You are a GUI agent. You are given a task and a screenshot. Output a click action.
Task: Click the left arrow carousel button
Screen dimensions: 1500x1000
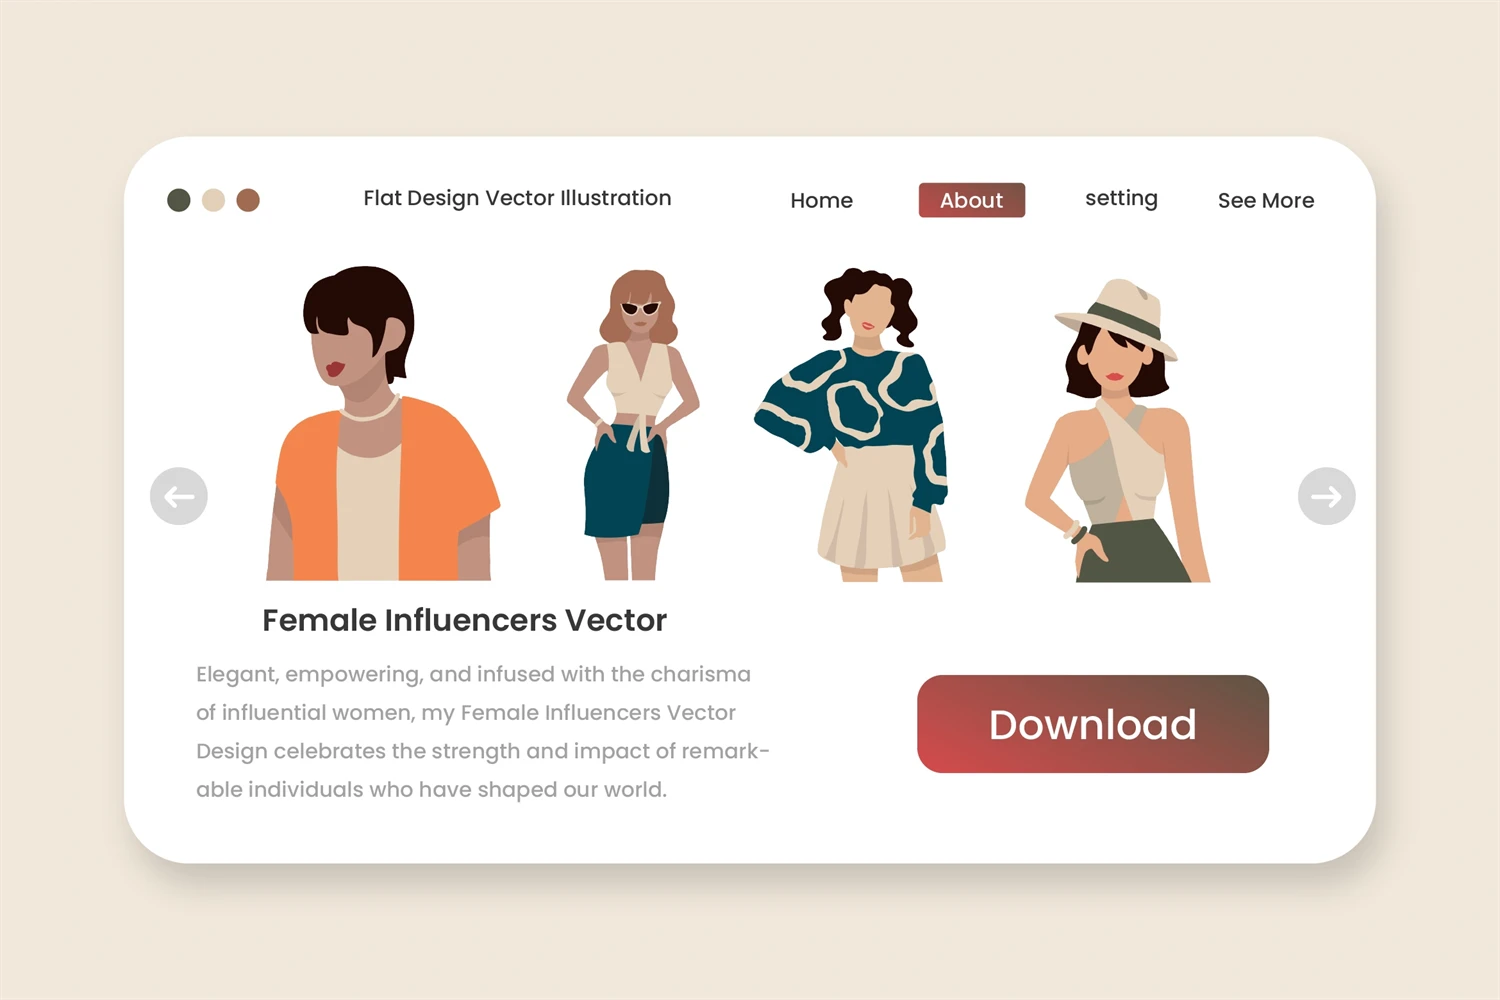(179, 496)
